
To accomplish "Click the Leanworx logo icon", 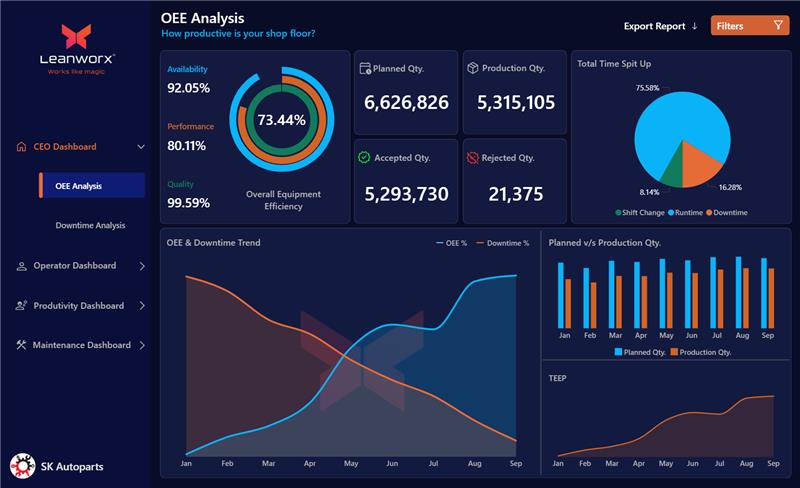I will [76, 37].
